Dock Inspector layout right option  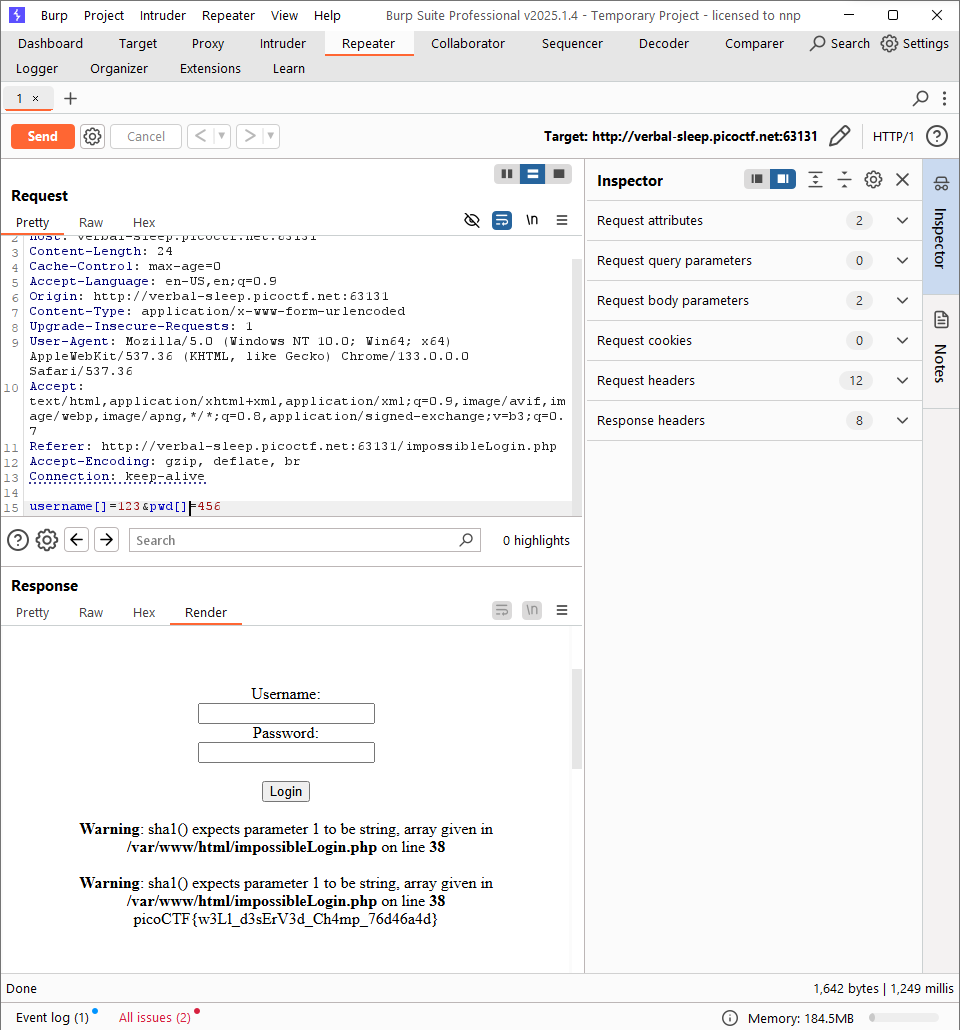tap(783, 179)
